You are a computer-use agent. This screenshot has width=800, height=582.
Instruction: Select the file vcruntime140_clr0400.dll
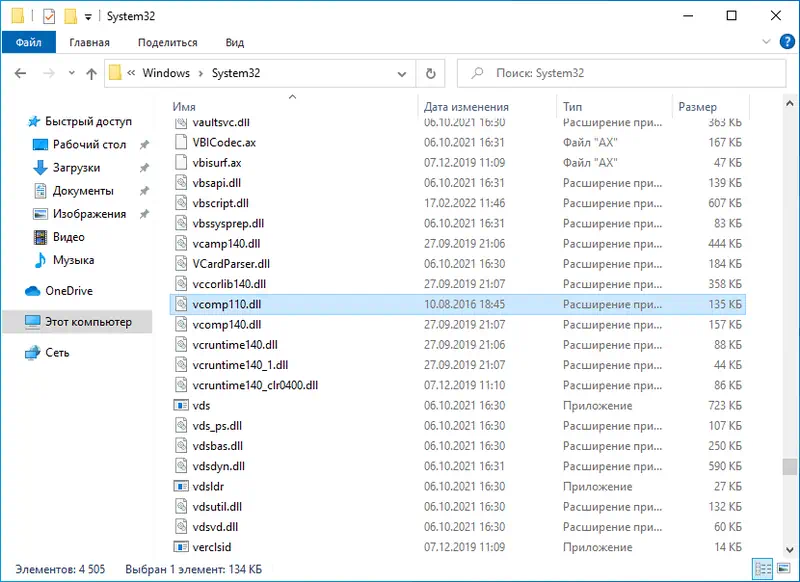pos(457,385)
